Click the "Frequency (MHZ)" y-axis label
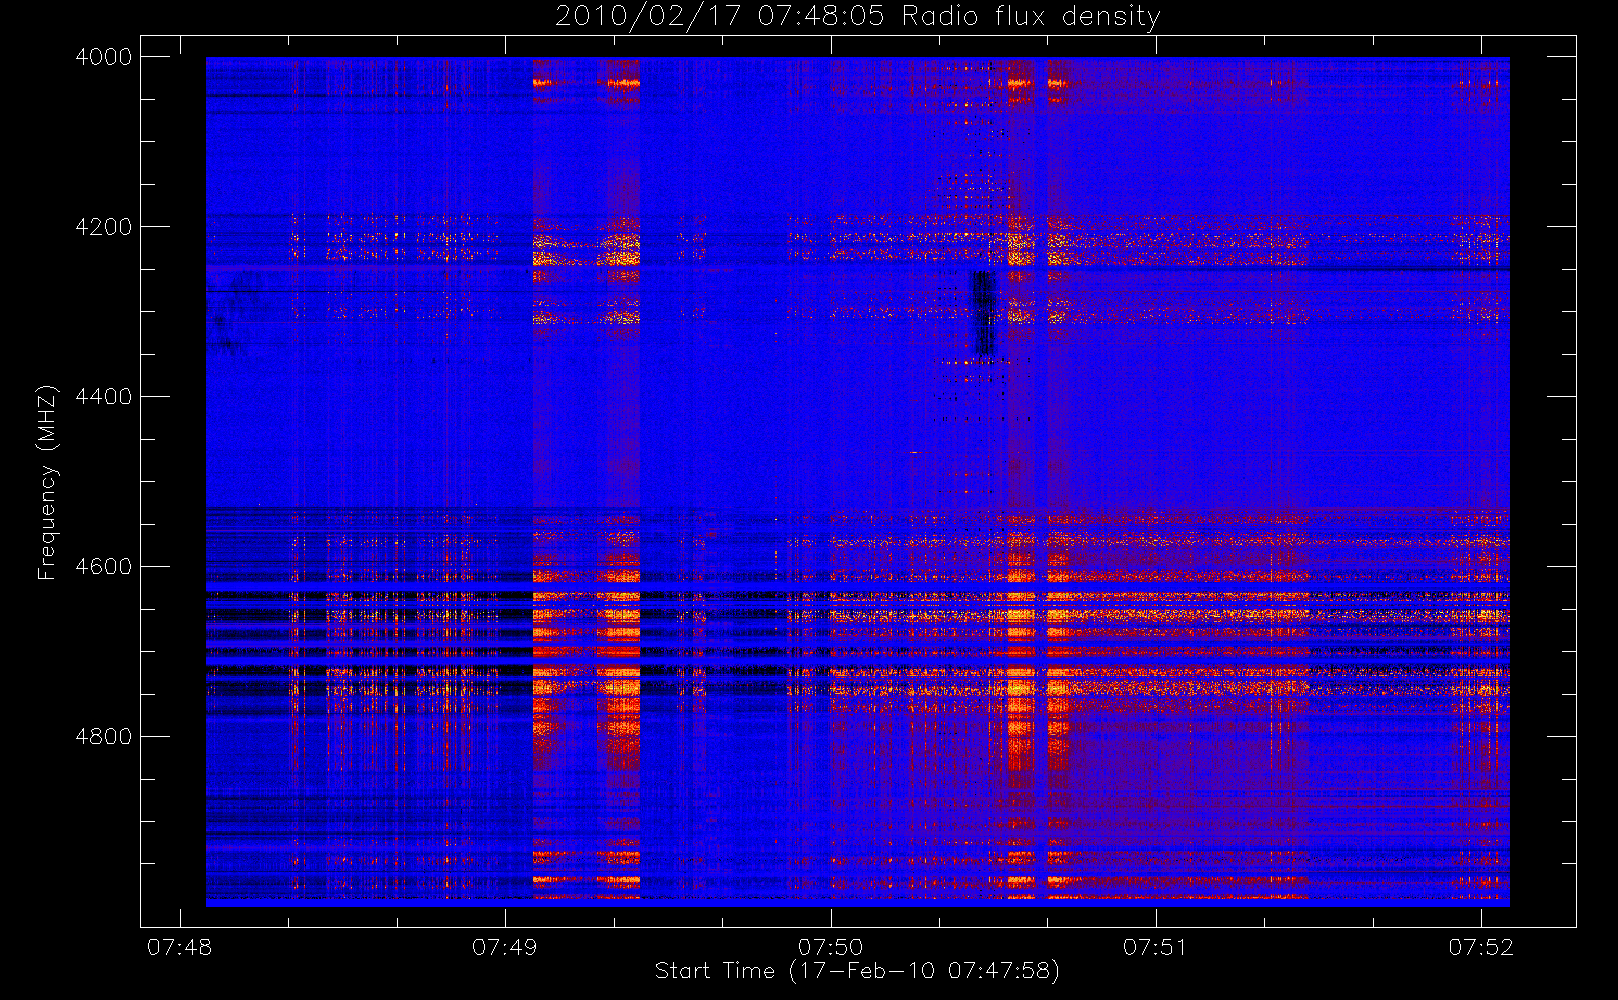The width and height of the screenshot is (1618, 1000). pos(46,482)
